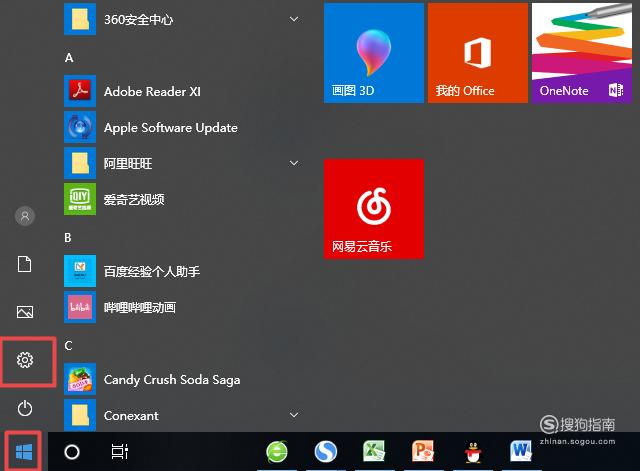Click the 百度经验个人助手 icon
This screenshot has height=471, width=640.
pos(80,271)
